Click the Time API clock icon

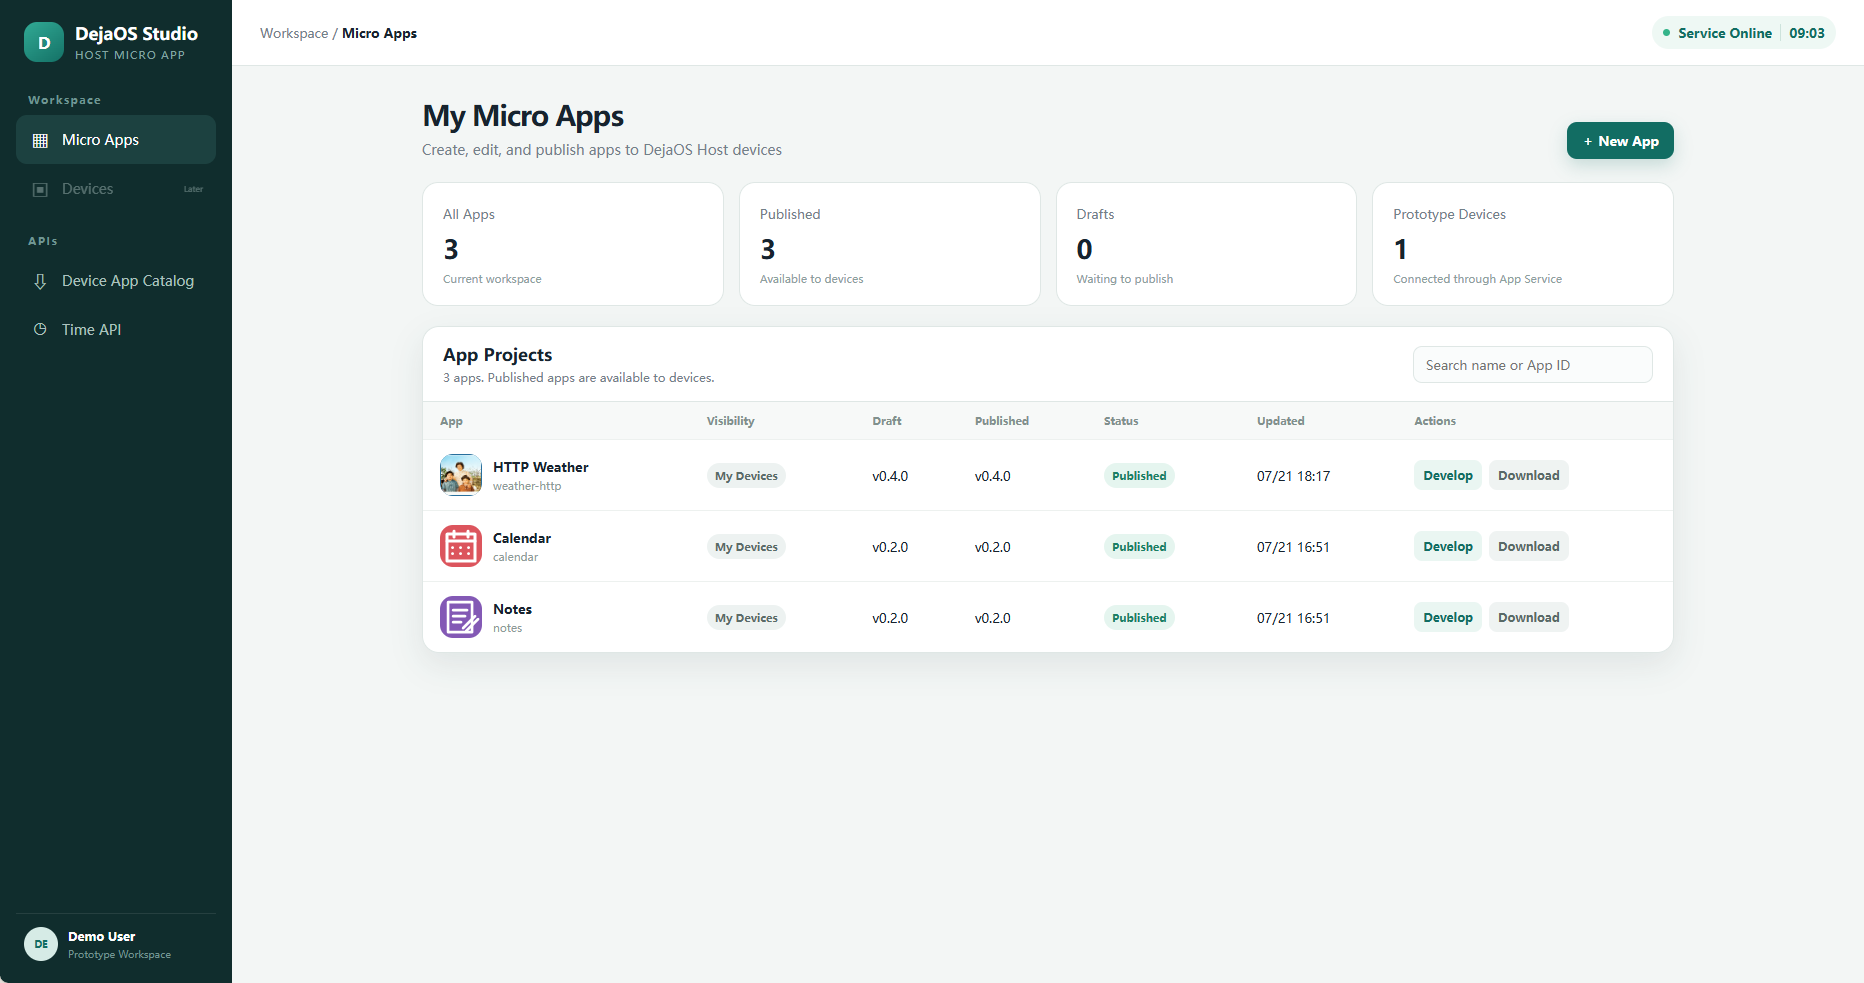tap(40, 329)
